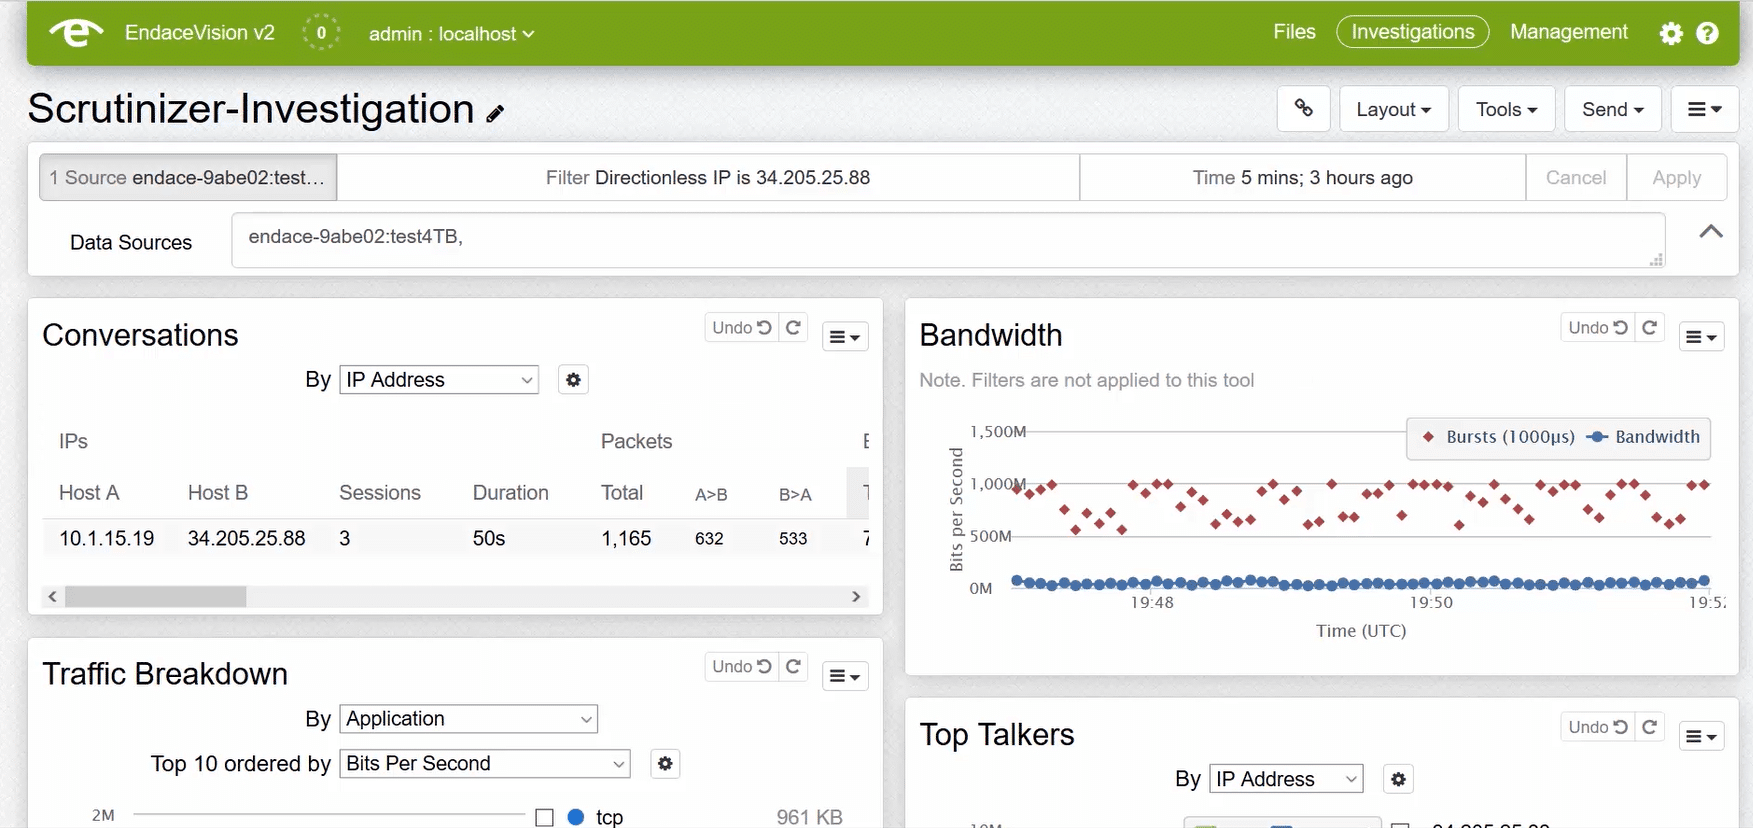Viewport: 1753px width, 828px height.
Task: Click the Data Sources input field
Action: pos(948,240)
